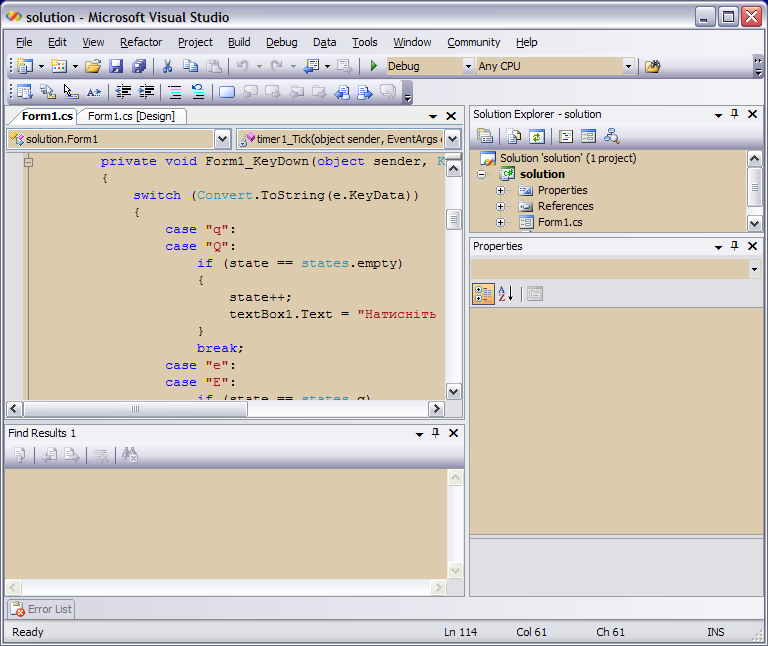Select the Solution 'solution' (1 project) row

568,158
